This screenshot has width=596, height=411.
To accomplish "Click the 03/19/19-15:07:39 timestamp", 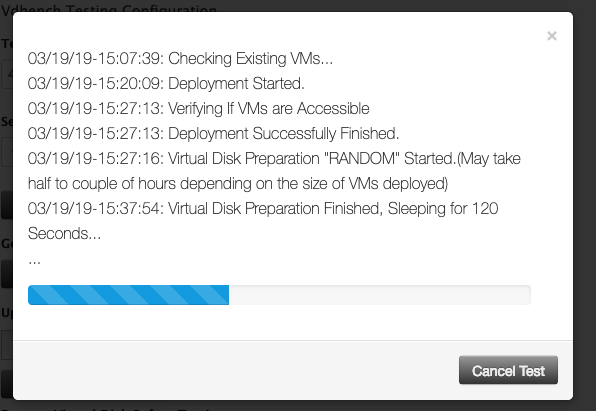I will click(x=95, y=59).
